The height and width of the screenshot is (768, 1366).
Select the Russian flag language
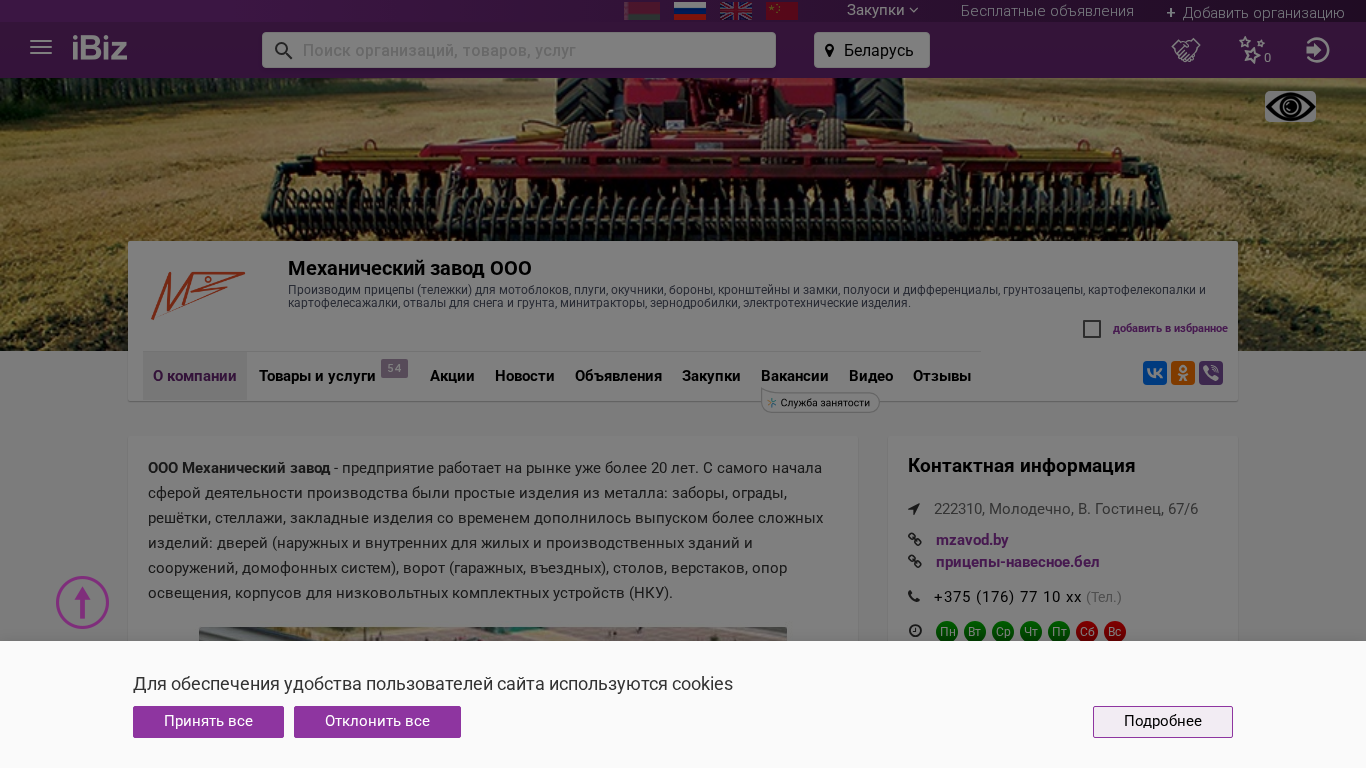(690, 11)
